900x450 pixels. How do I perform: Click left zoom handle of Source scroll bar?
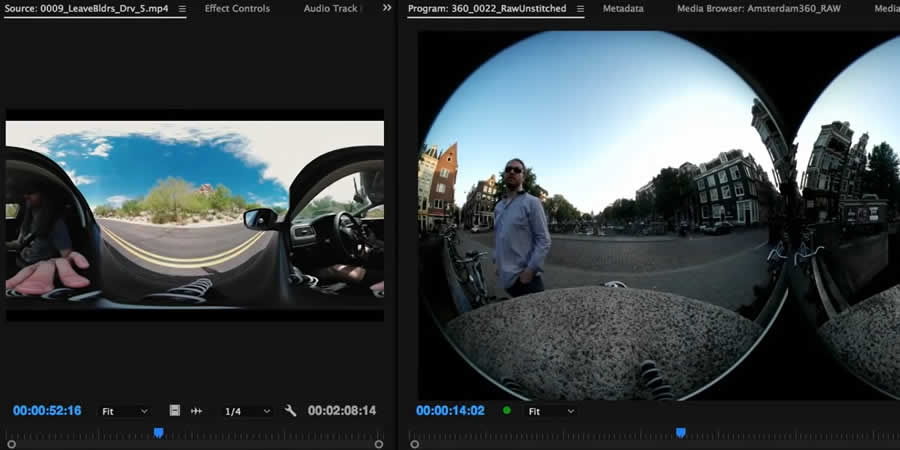pos(11,444)
